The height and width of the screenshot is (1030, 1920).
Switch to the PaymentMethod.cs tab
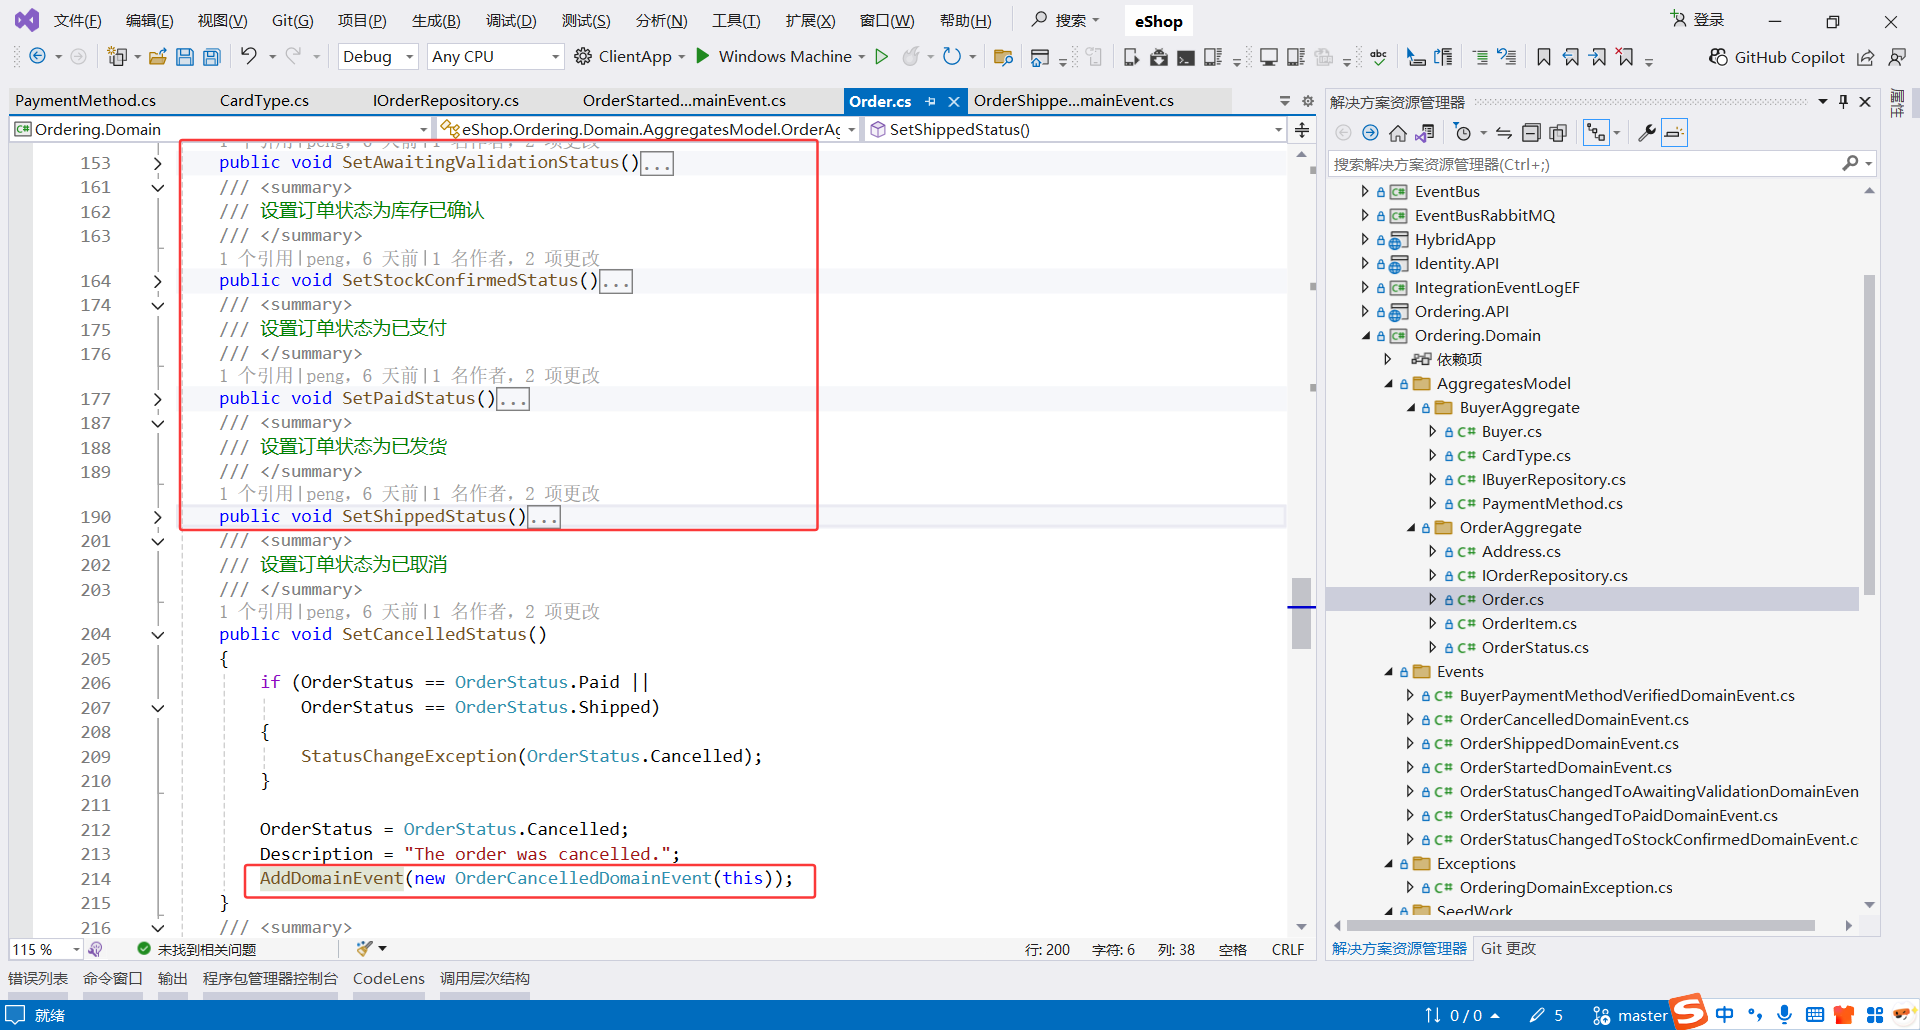86,101
